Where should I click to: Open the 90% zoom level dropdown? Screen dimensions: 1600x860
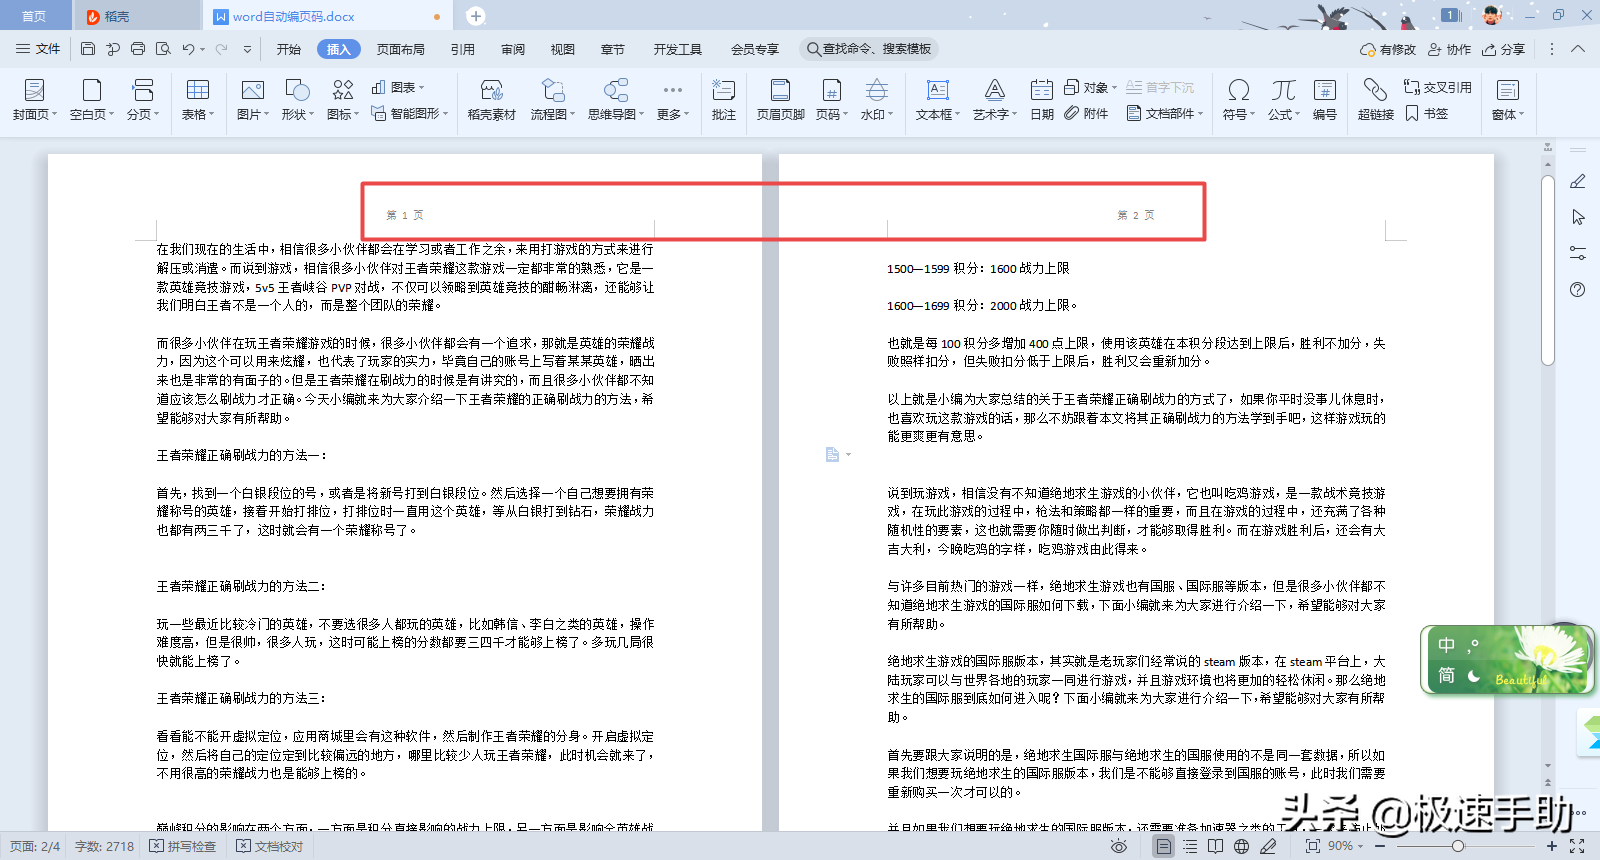click(x=1346, y=846)
